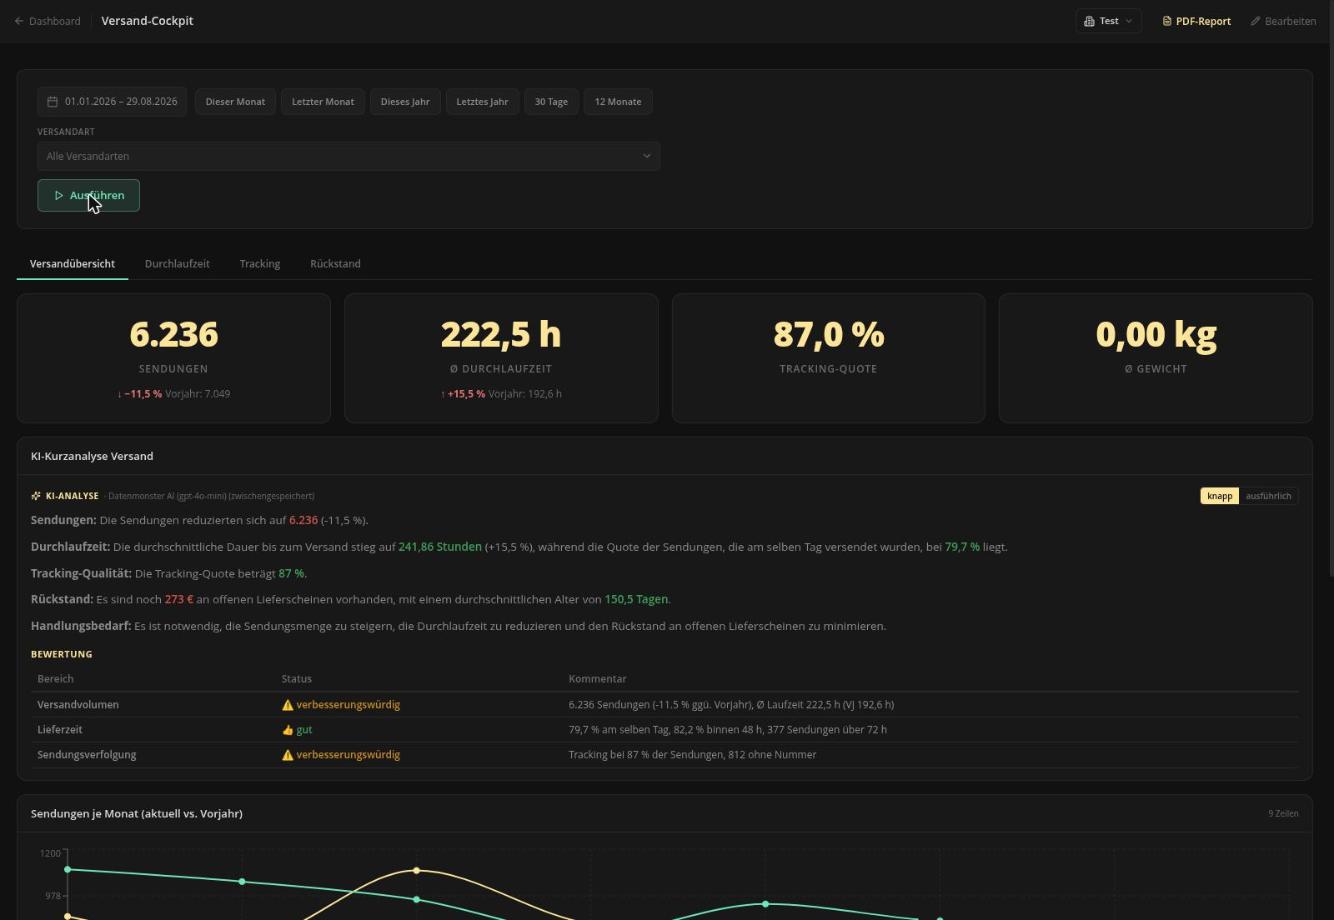Click the 87,0 % Tracking-Quote value
The image size is (1334, 920).
(829, 334)
